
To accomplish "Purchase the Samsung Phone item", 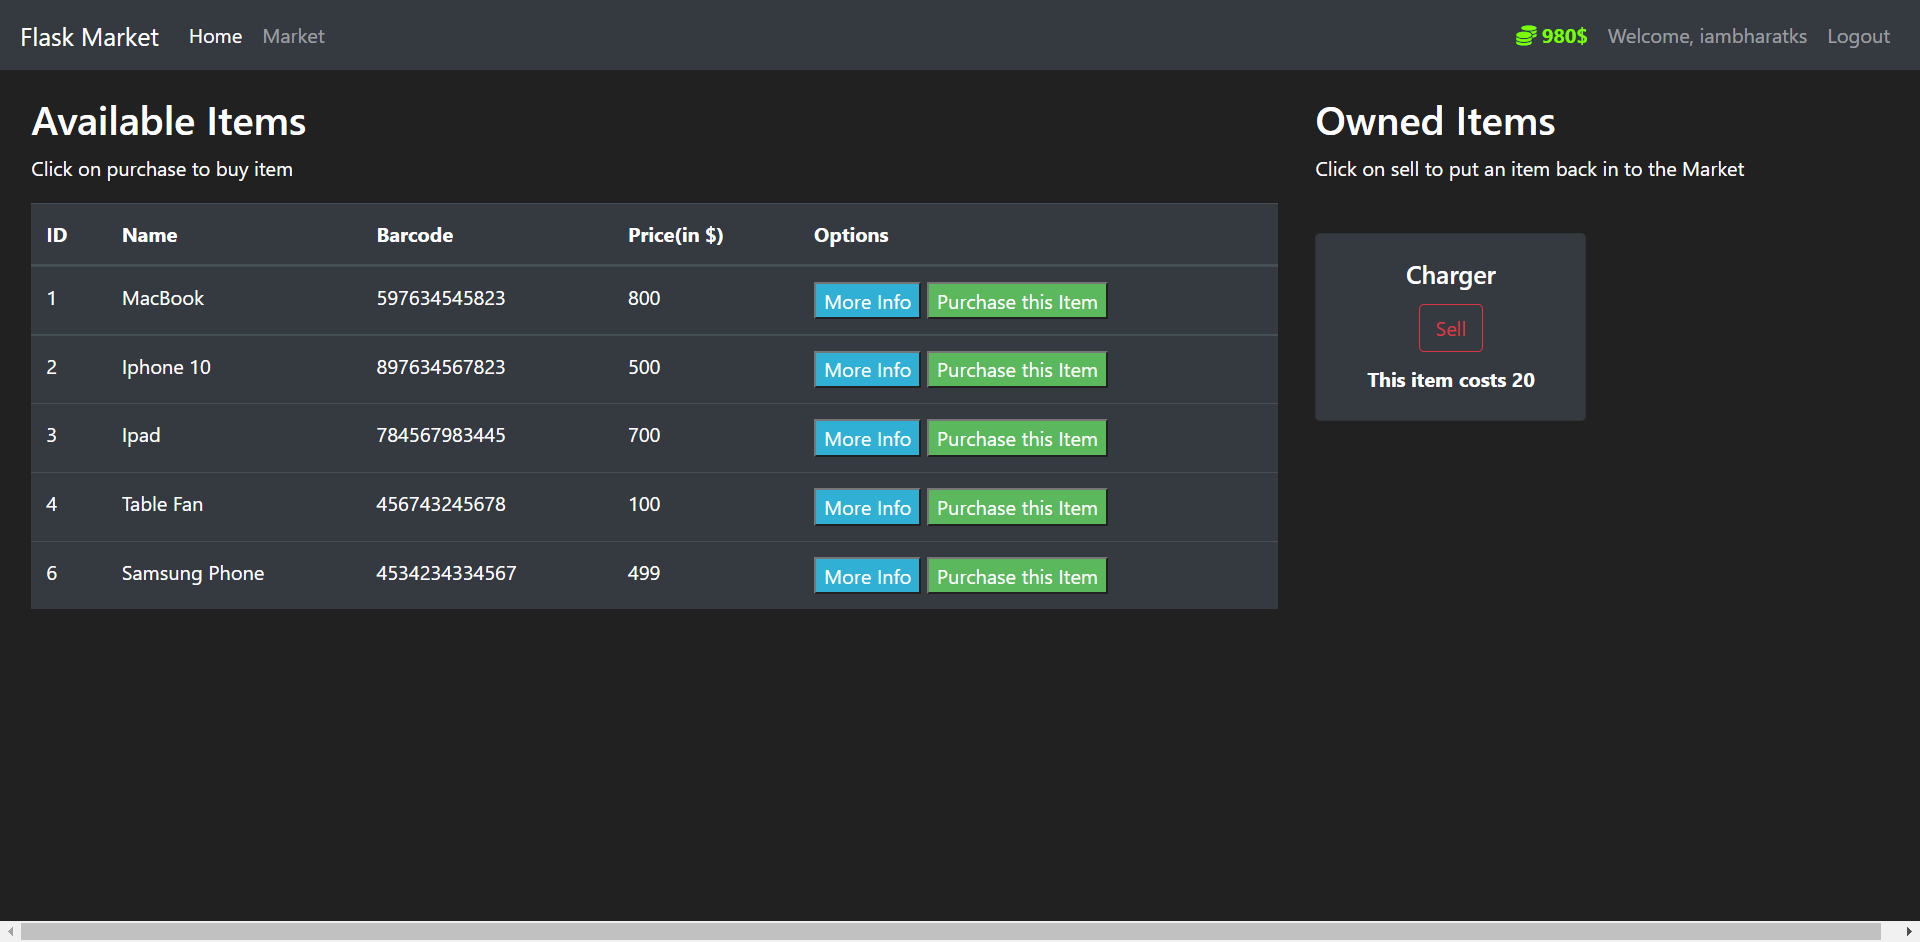I will [x=1016, y=575].
